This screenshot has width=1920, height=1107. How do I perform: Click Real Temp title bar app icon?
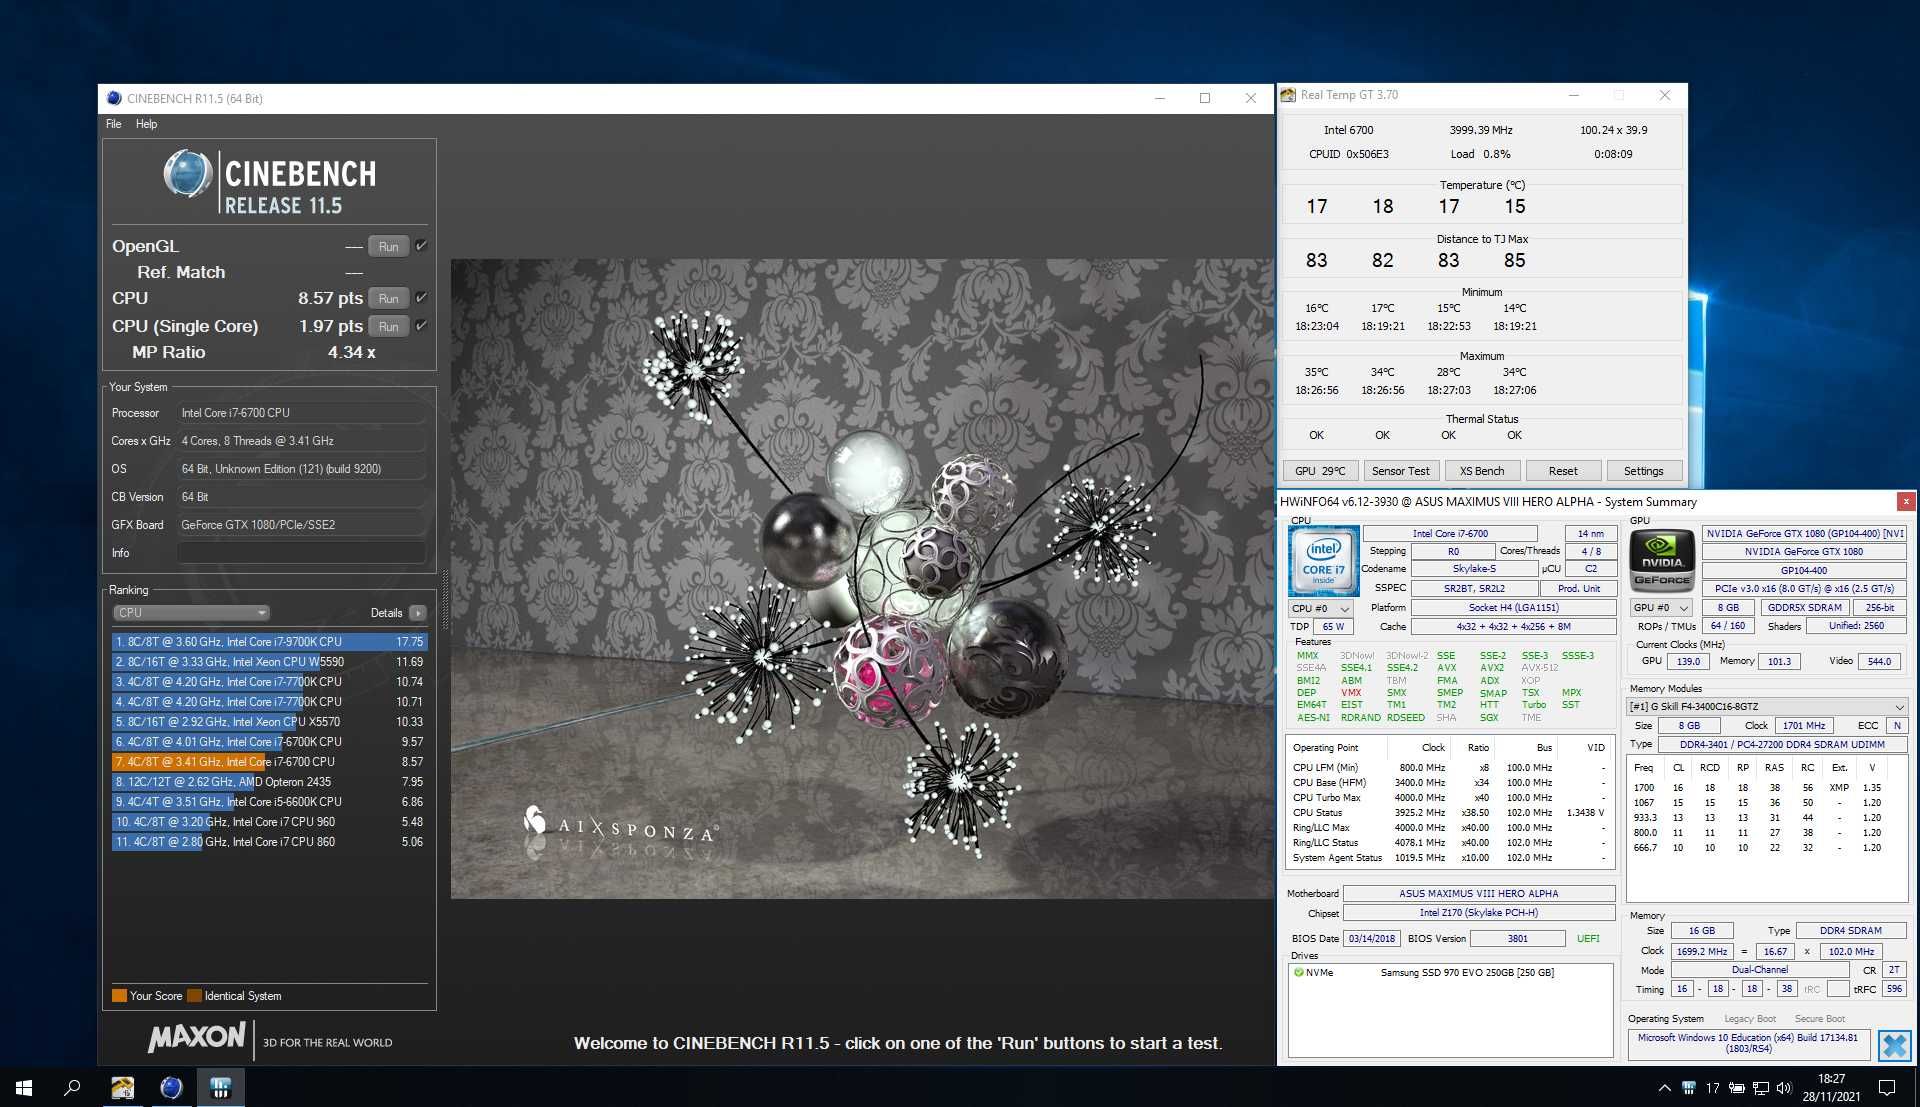(1288, 95)
